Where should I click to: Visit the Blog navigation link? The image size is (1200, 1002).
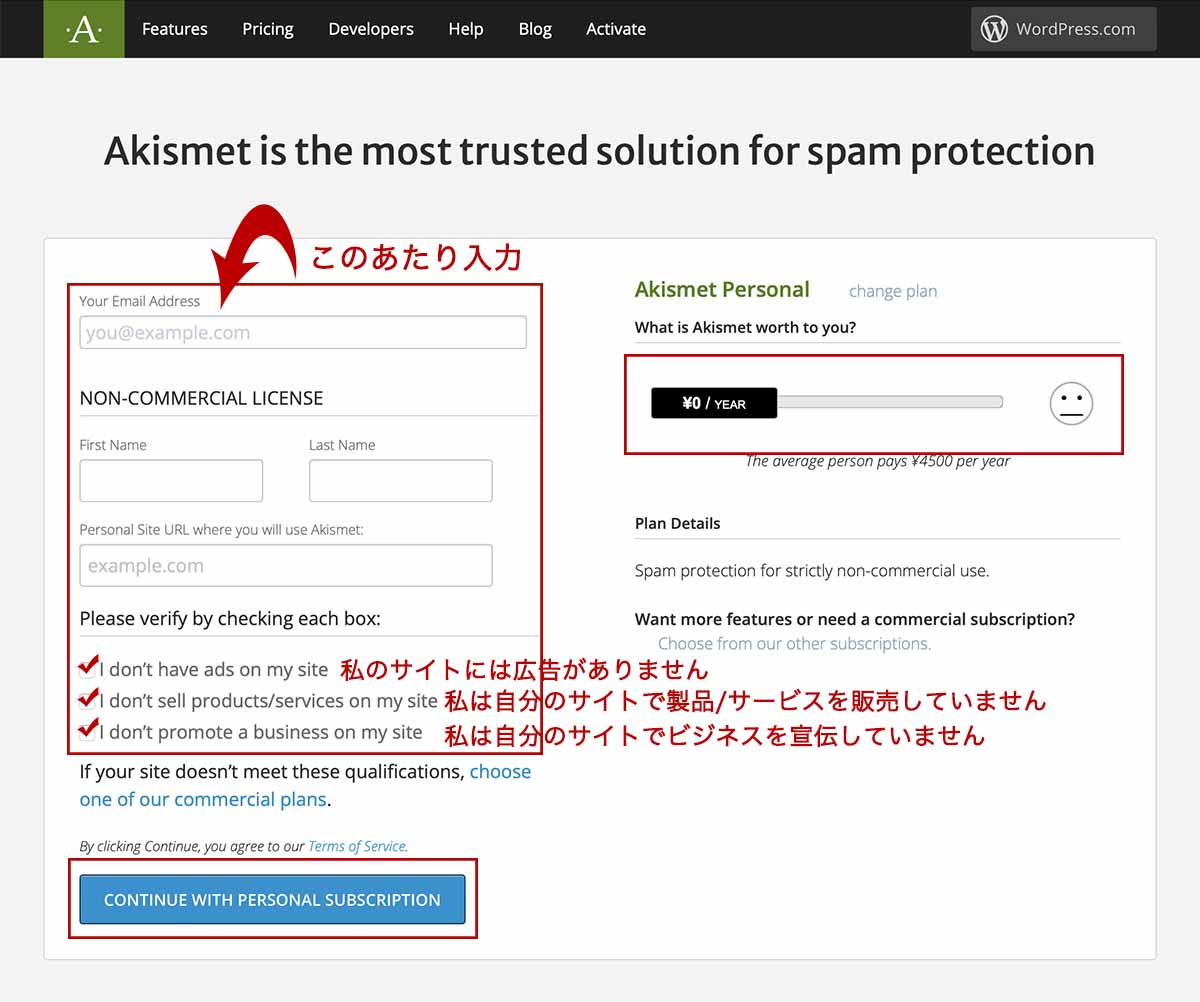(x=535, y=29)
